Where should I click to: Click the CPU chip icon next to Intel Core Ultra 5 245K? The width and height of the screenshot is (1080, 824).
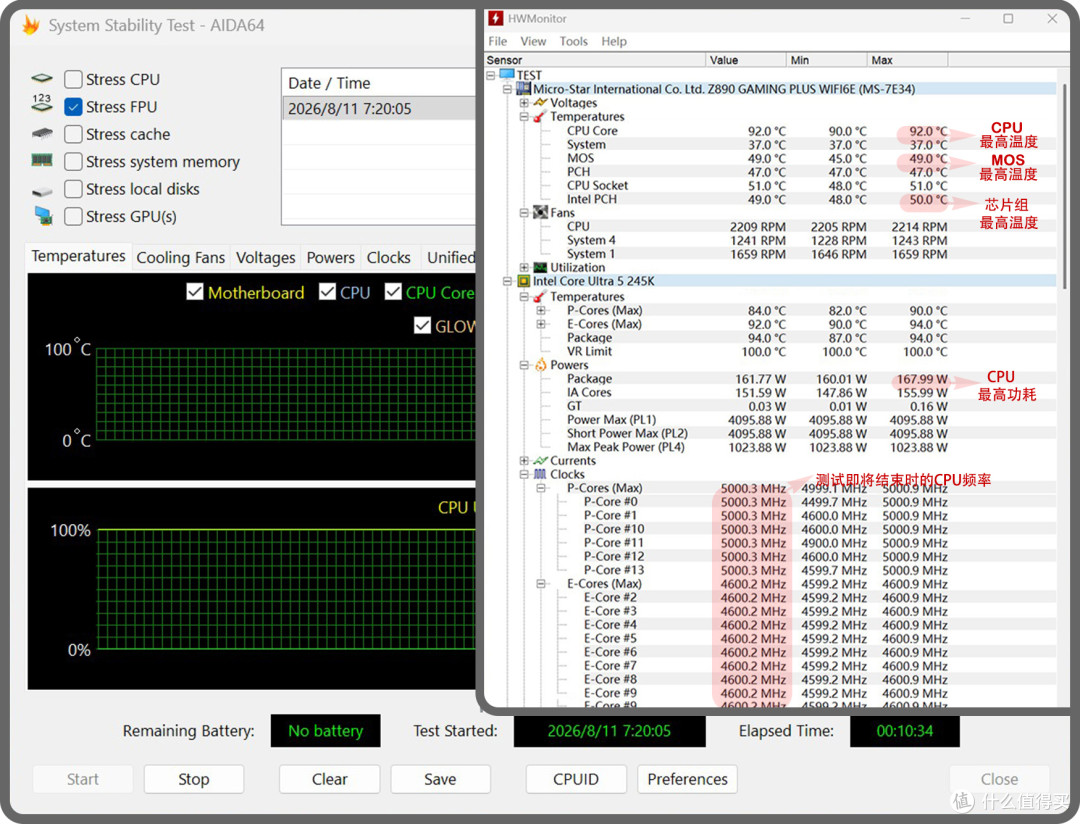click(523, 281)
